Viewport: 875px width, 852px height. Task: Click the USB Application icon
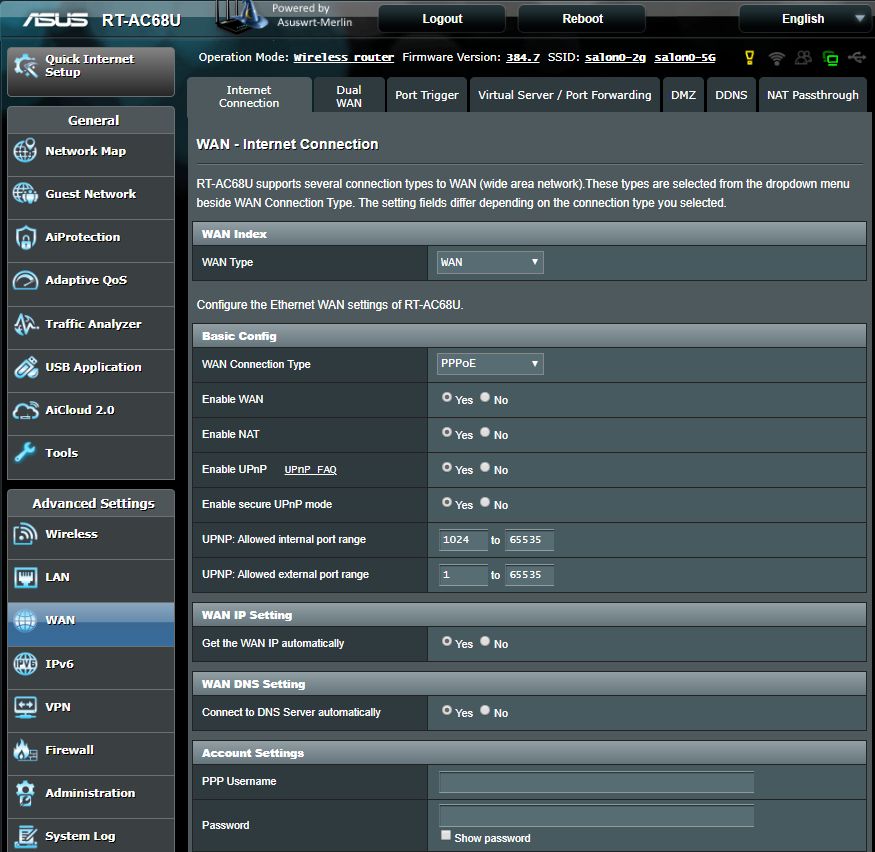[26, 367]
